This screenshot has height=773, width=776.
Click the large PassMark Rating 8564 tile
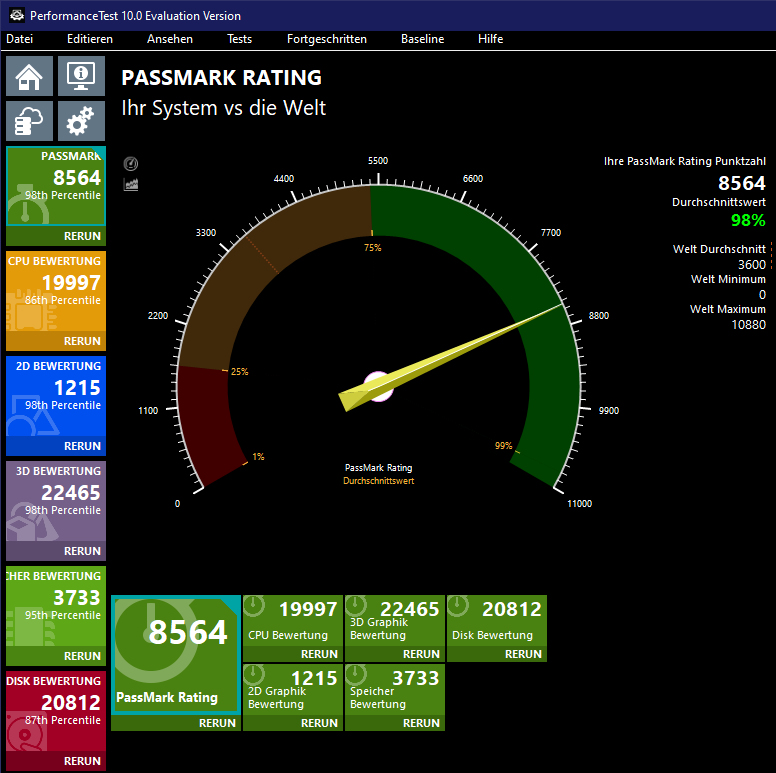click(x=176, y=655)
